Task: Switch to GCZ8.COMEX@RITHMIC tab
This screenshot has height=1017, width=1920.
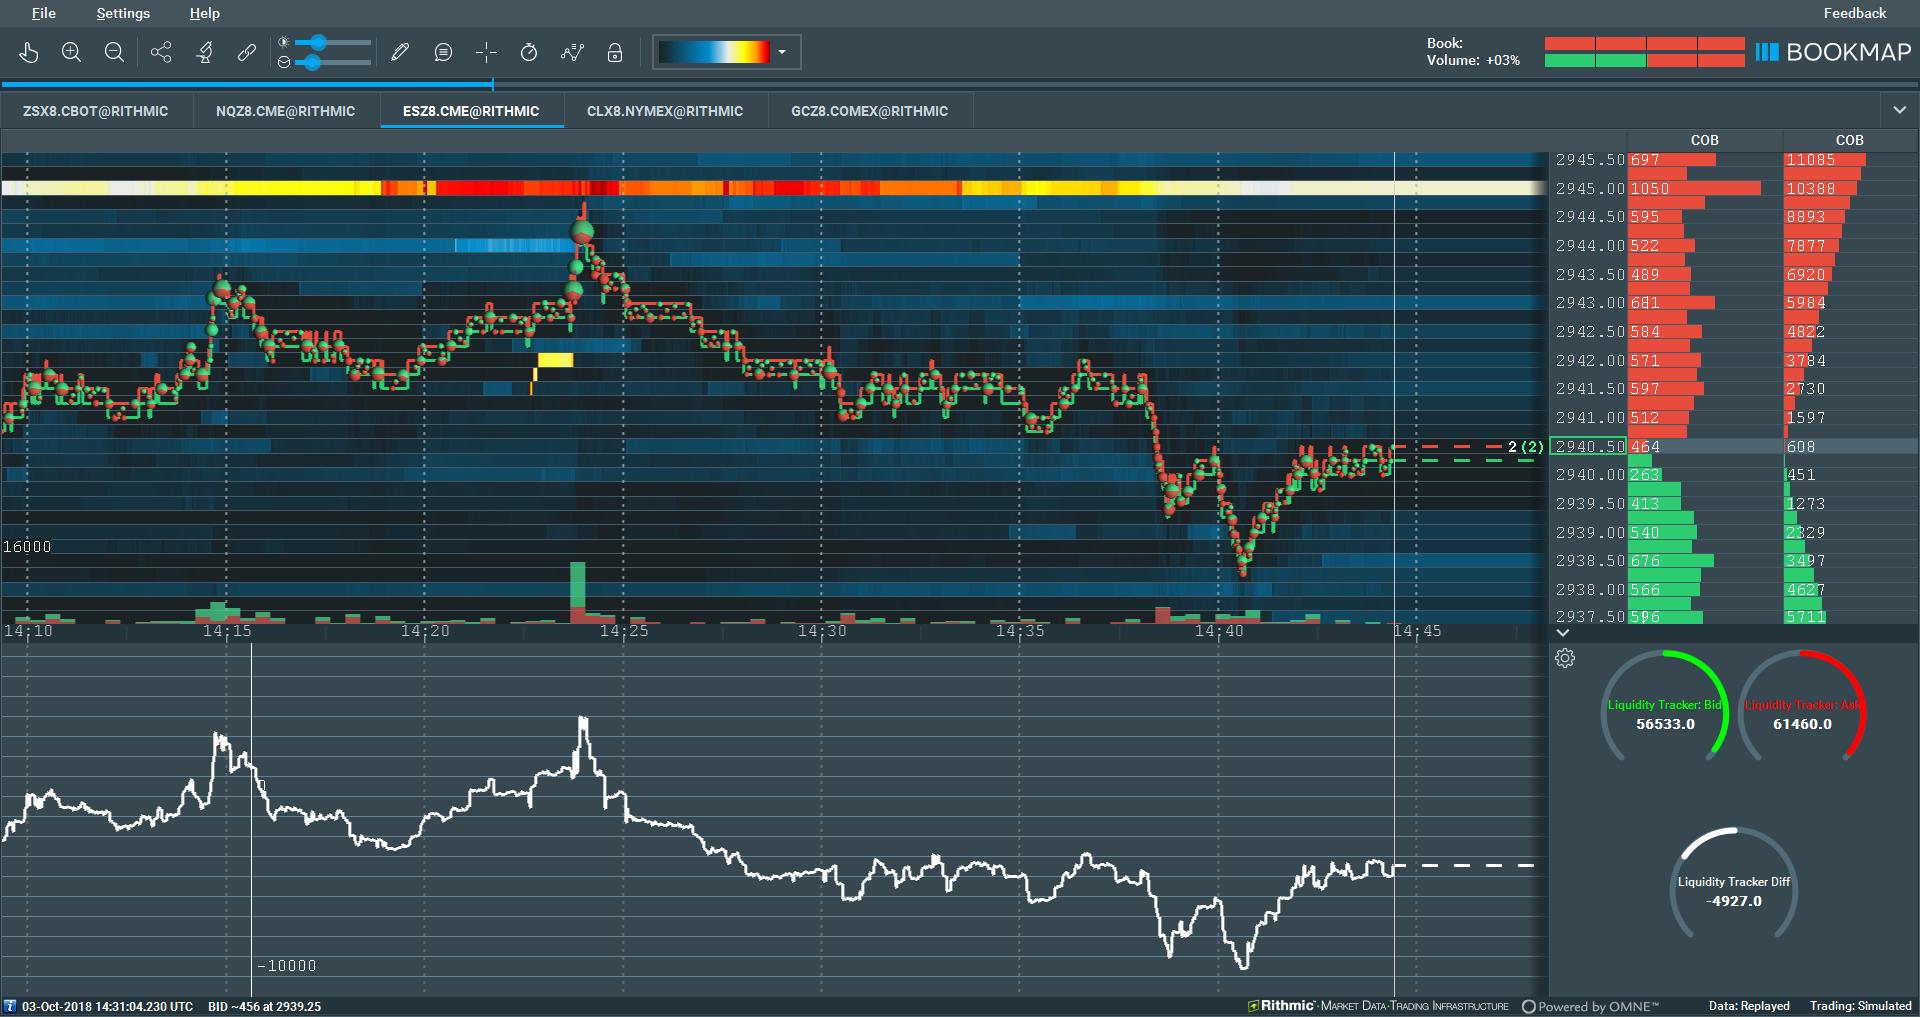Action: [869, 111]
